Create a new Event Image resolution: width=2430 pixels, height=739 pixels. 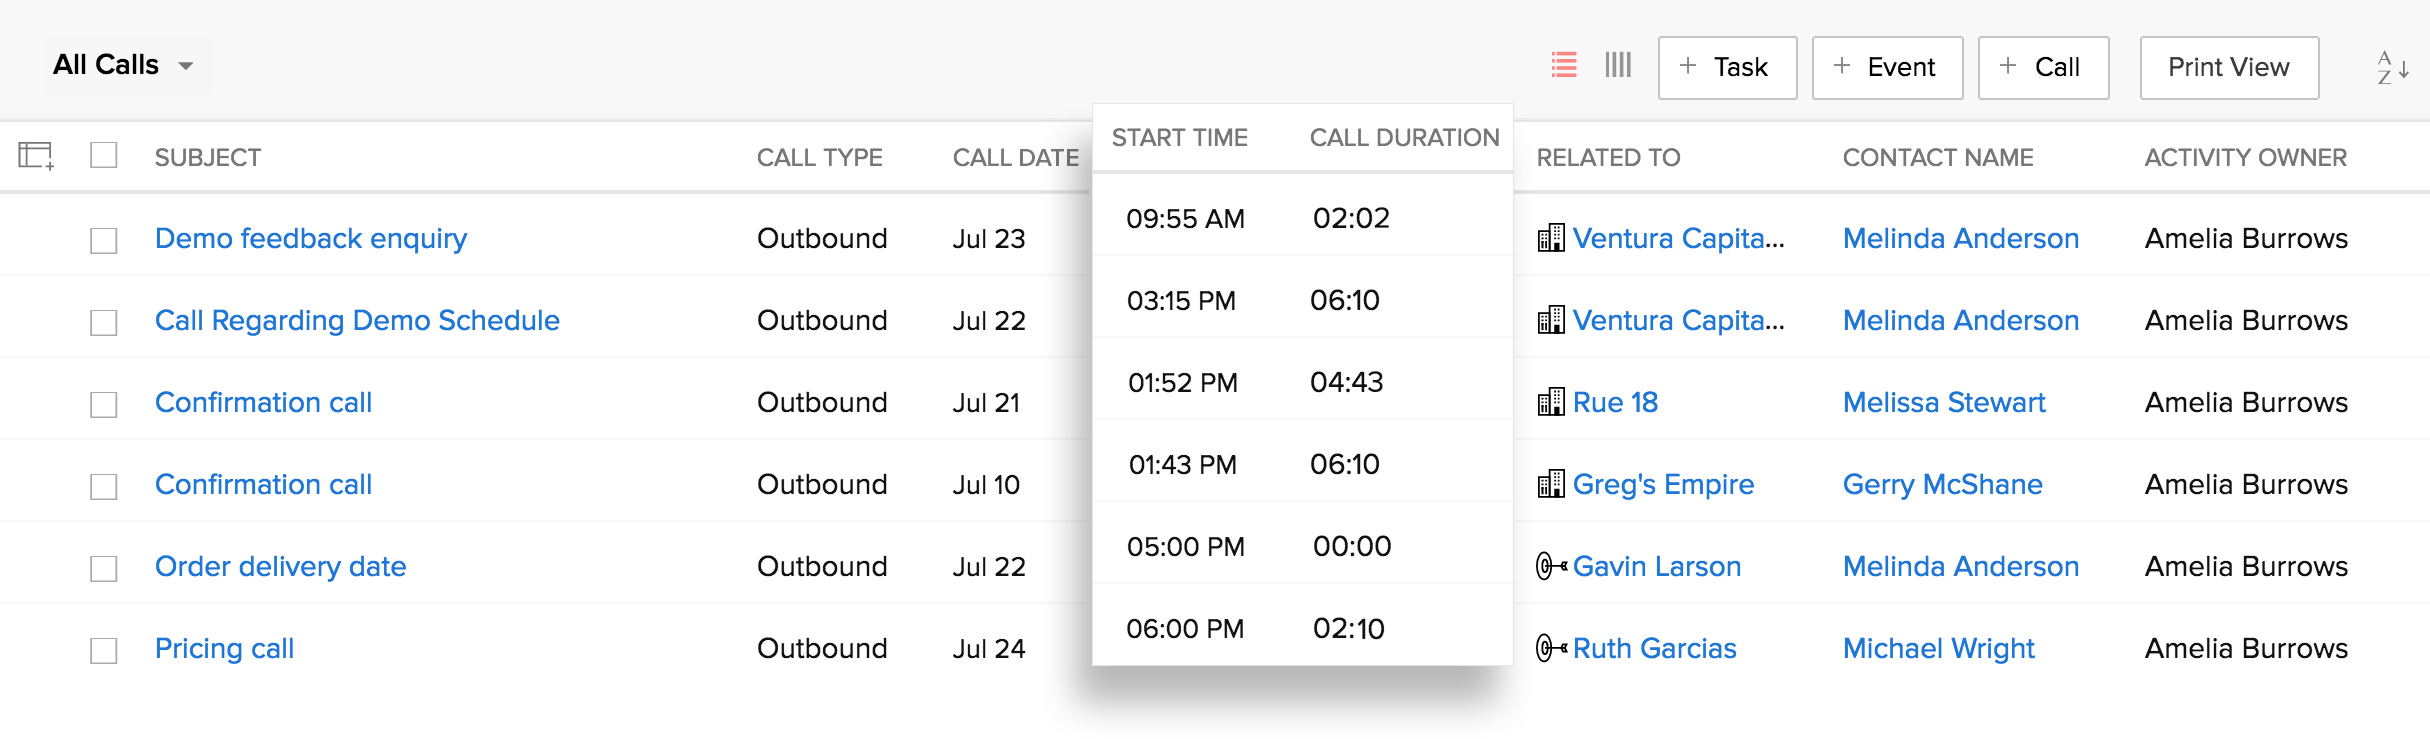1887,67
